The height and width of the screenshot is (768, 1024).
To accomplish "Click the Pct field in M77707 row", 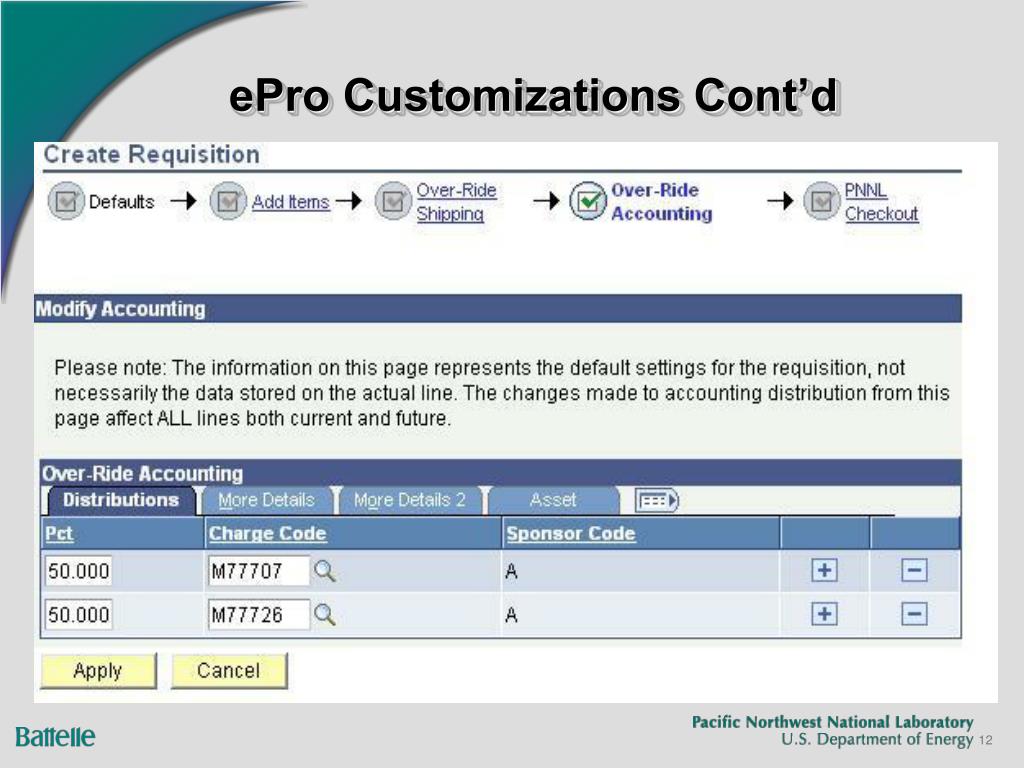I will [78, 571].
